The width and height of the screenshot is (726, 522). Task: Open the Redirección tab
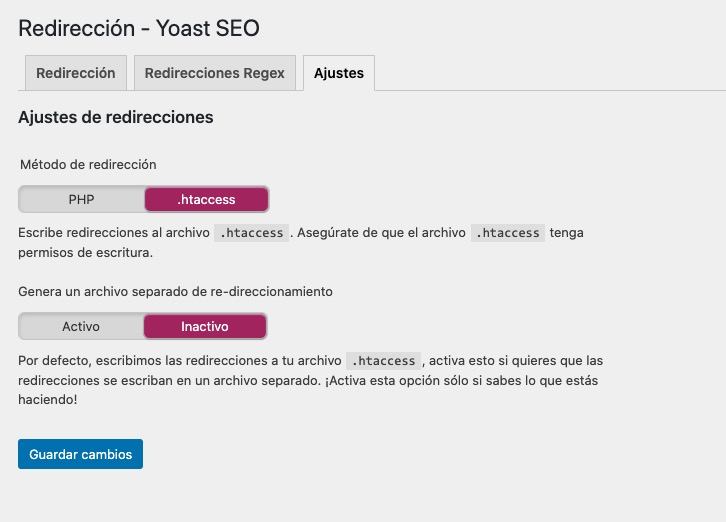click(x=75, y=73)
